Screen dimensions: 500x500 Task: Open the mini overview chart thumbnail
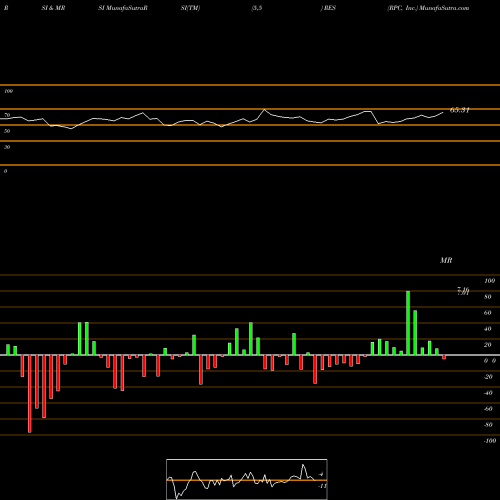point(247,479)
